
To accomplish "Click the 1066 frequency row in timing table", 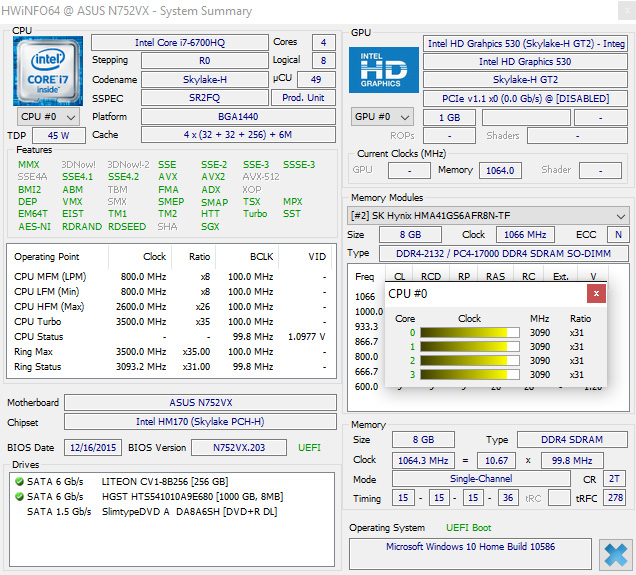I will click(365, 296).
